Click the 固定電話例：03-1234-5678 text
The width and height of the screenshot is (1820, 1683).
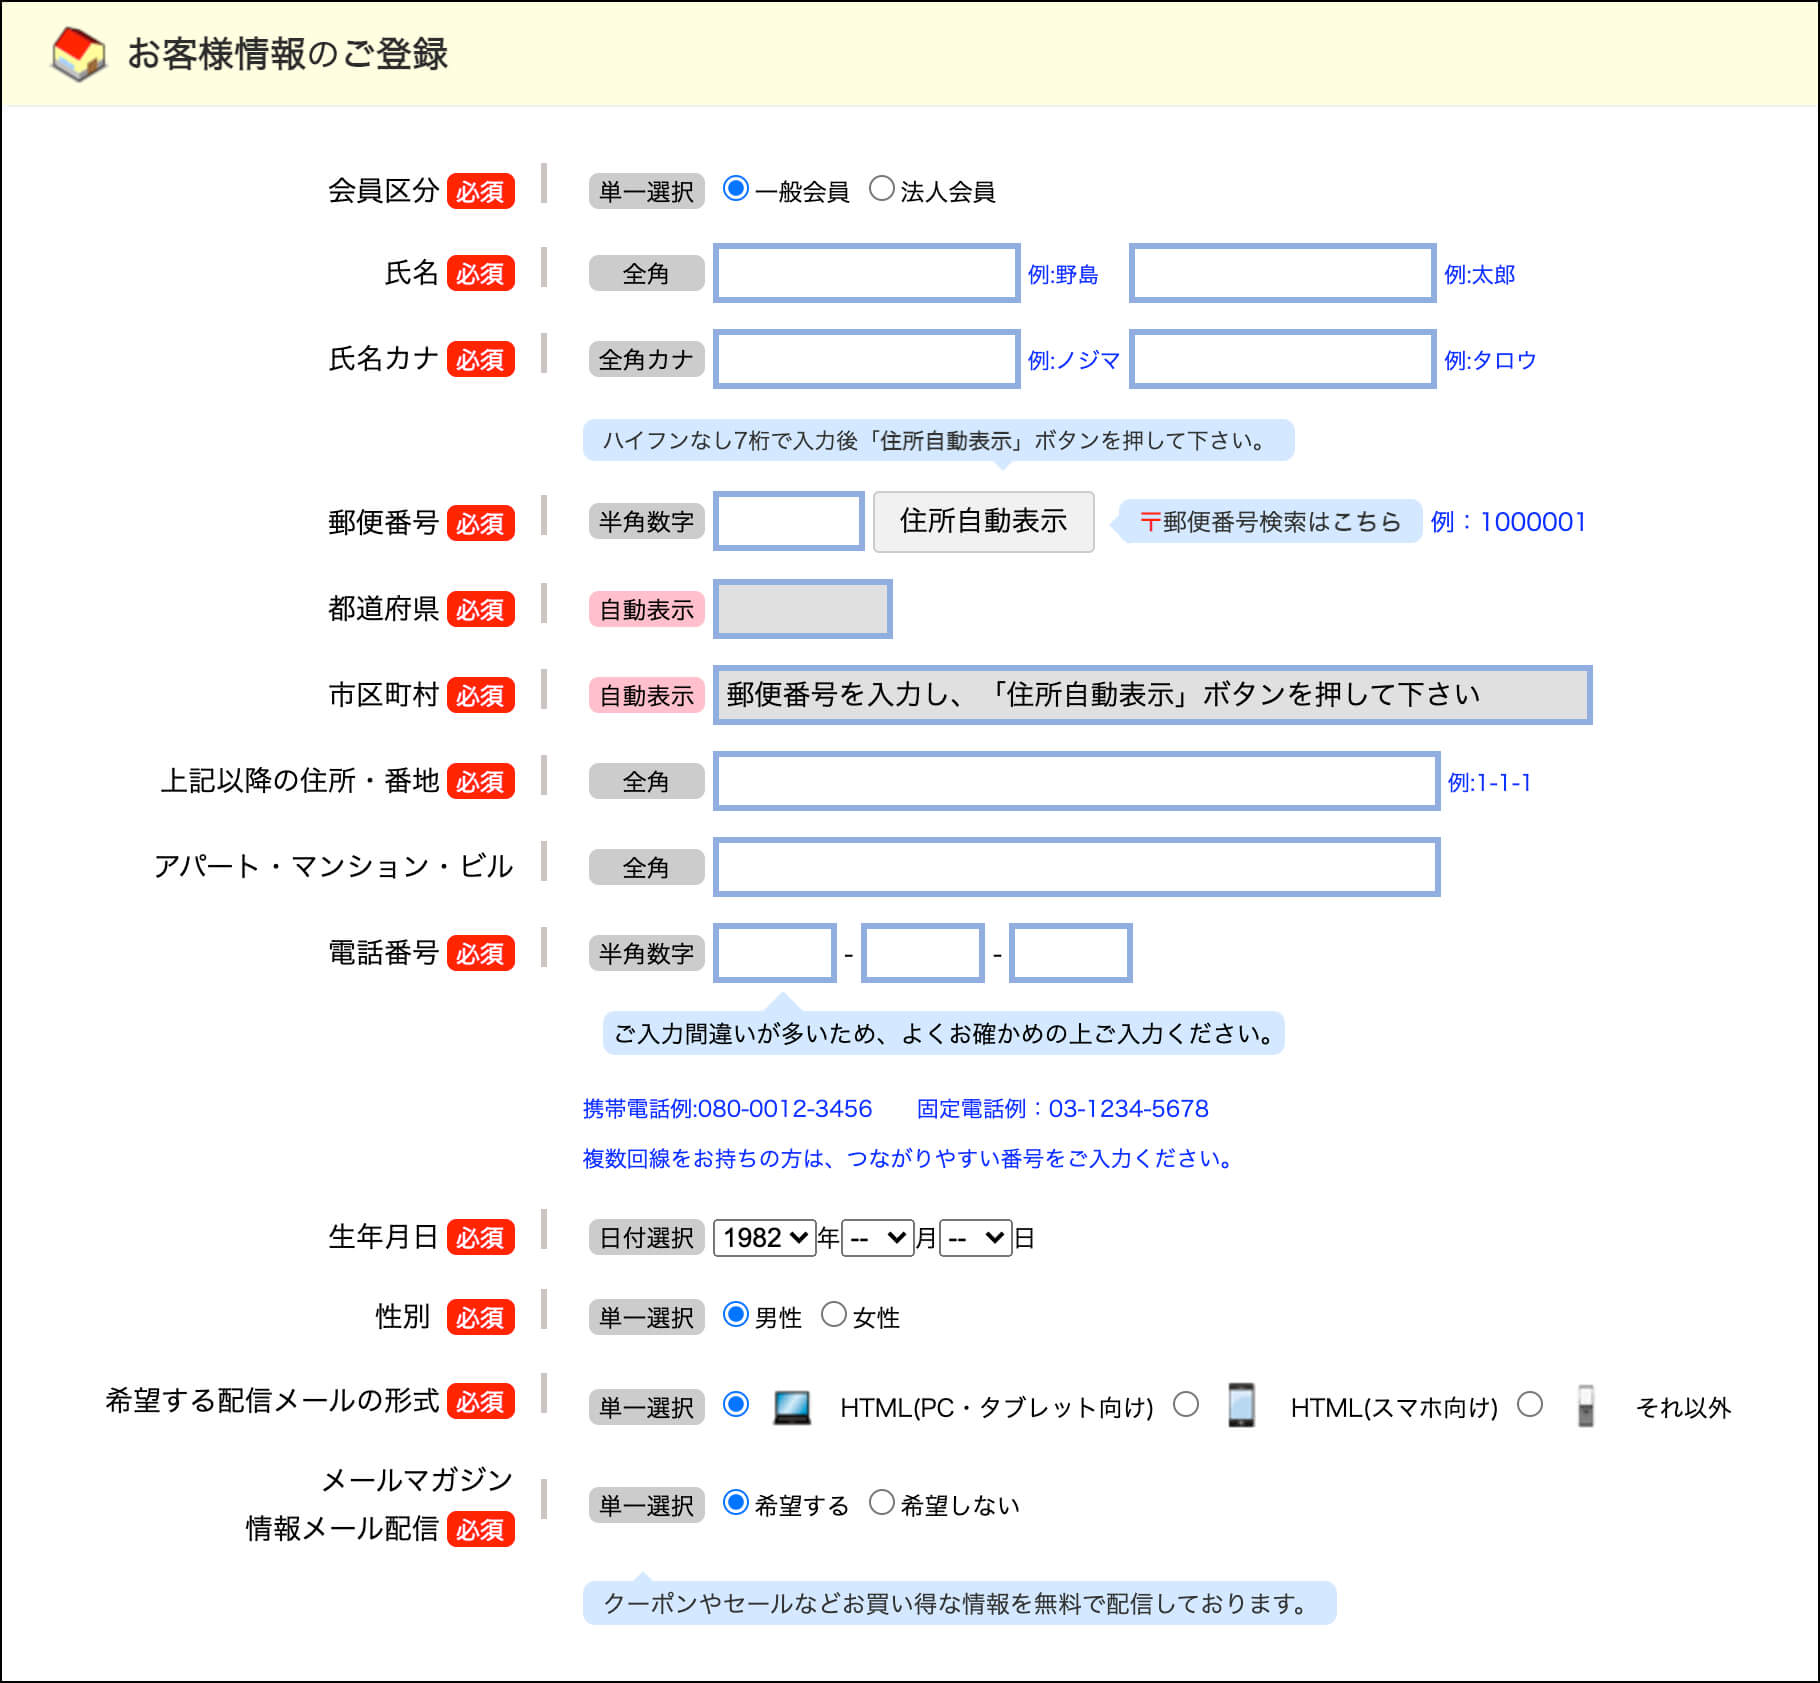1063,1108
